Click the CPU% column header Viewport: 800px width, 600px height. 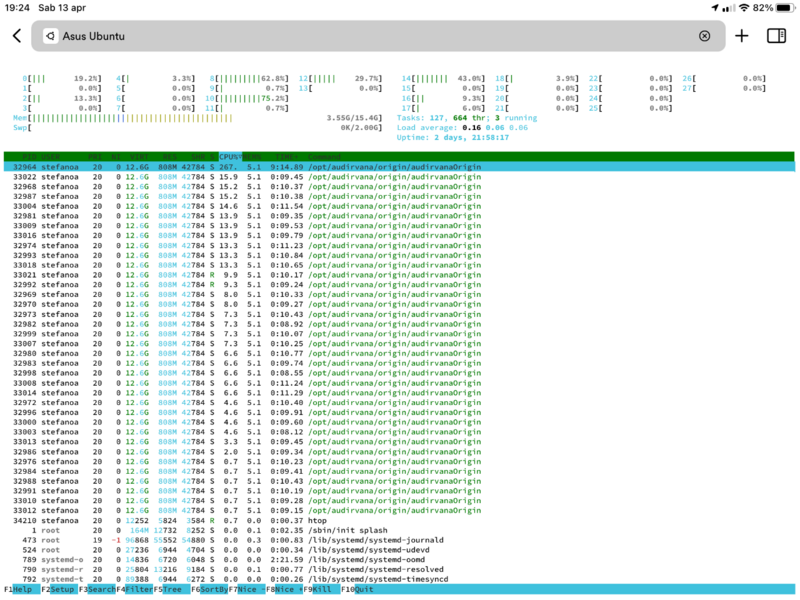(x=231, y=157)
